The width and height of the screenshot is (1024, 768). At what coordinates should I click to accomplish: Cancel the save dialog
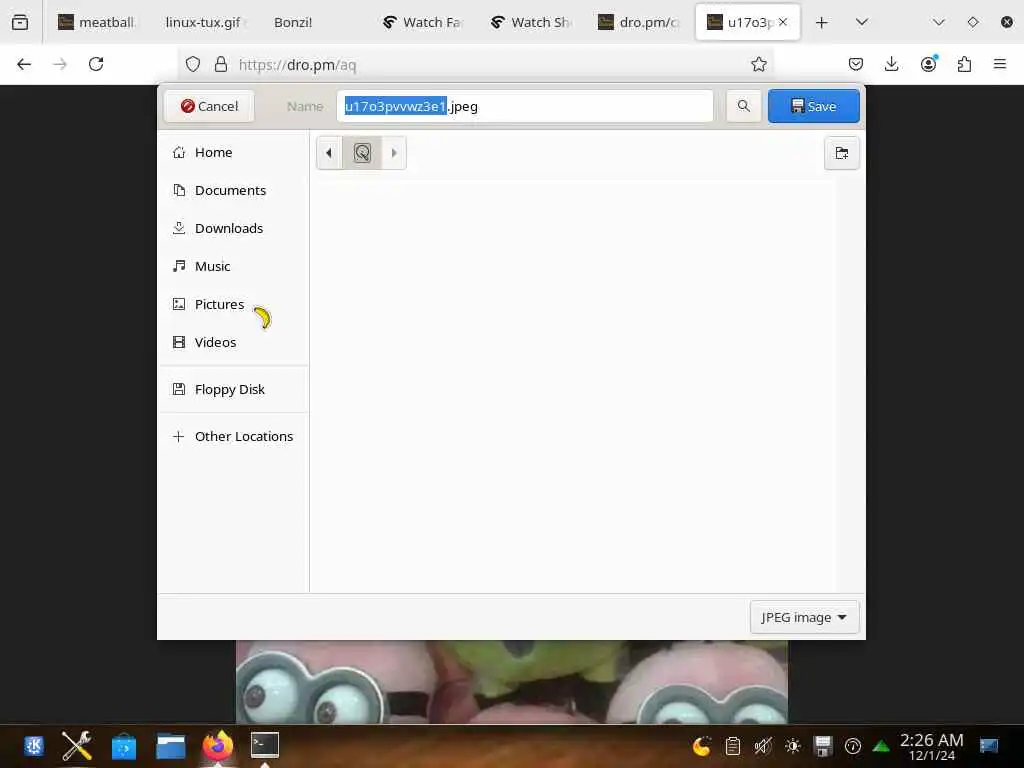(x=209, y=106)
